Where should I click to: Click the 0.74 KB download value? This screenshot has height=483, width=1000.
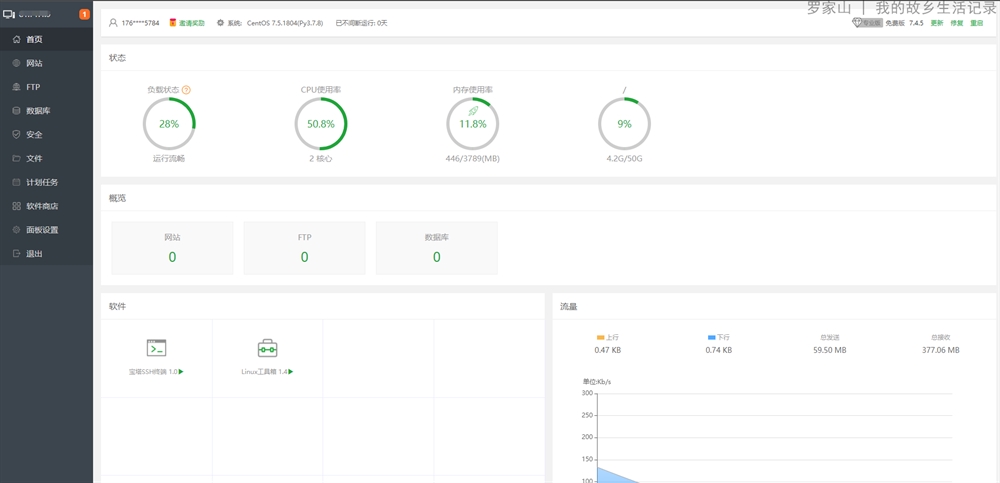[x=719, y=350]
